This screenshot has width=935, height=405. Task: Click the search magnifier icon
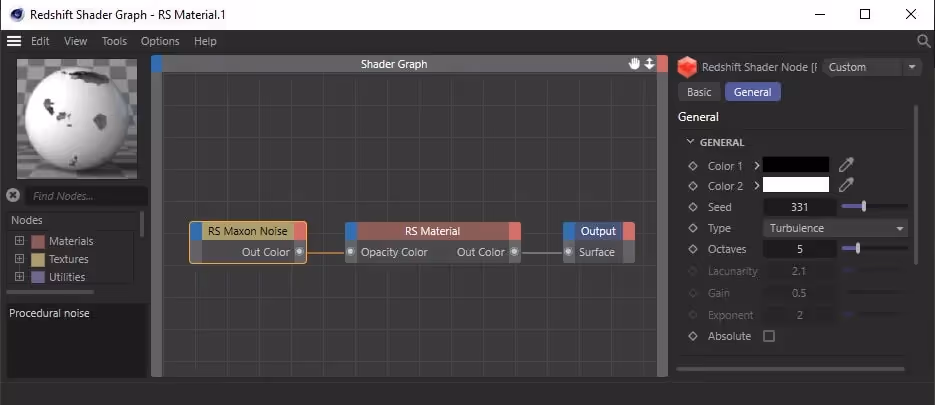[x=923, y=41]
